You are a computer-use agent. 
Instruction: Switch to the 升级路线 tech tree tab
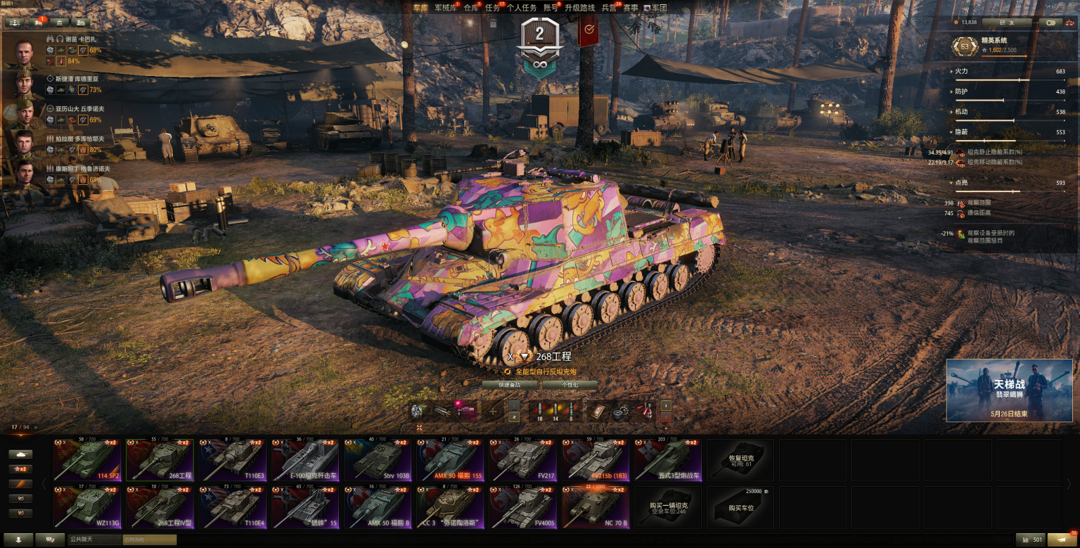coord(580,8)
